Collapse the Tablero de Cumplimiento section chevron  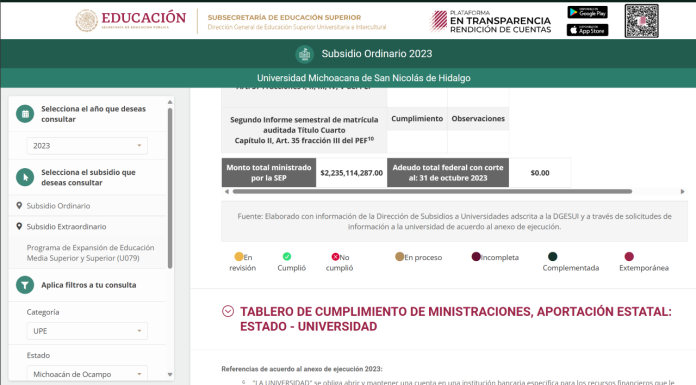[x=228, y=311]
